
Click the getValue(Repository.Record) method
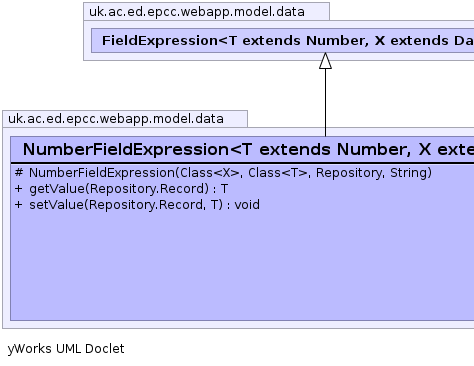pos(129,189)
